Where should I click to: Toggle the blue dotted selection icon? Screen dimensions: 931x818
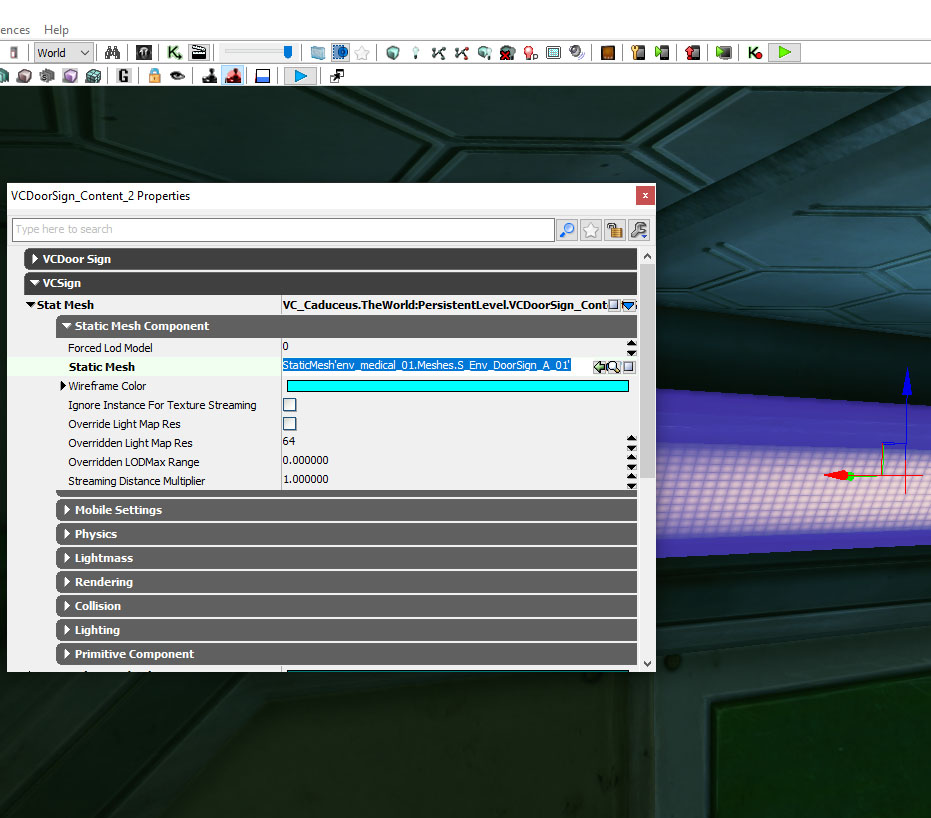pos(340,53)
